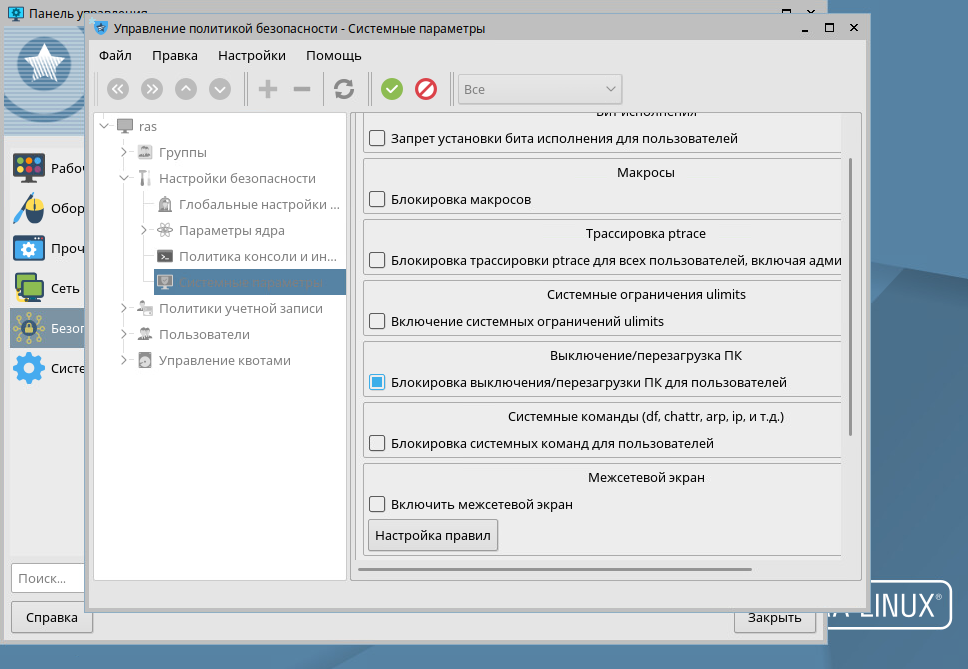This screenshot has height=669, width=968.
Task: Click the horizontal scrollbar under settings
Action: [554, 569]
